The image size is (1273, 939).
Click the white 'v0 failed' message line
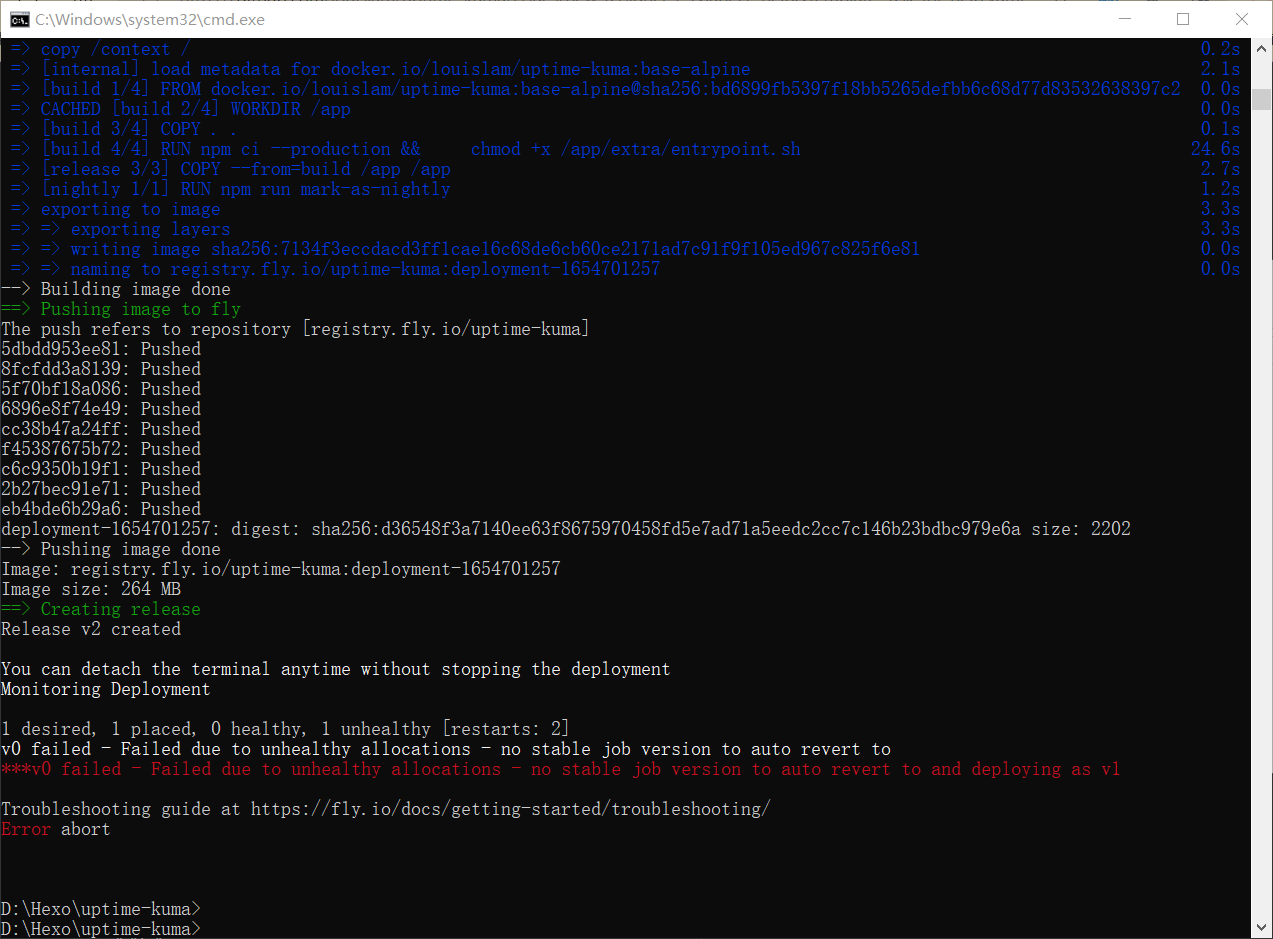point(446,749)
